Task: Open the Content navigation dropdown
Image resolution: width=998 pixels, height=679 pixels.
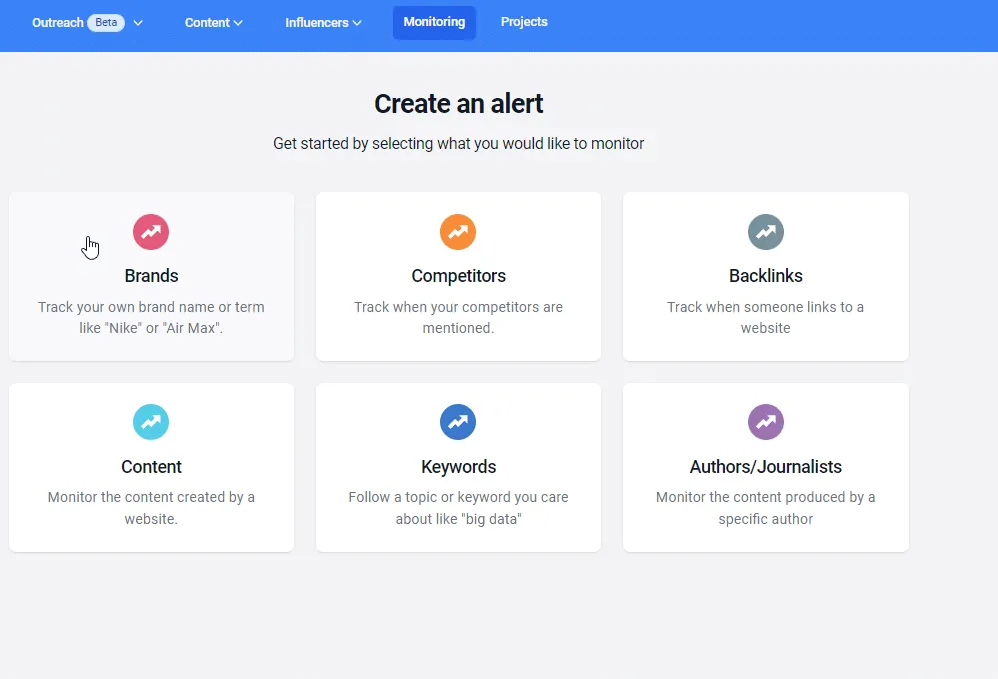Action: pyautogui.click(x=212, y=22)
